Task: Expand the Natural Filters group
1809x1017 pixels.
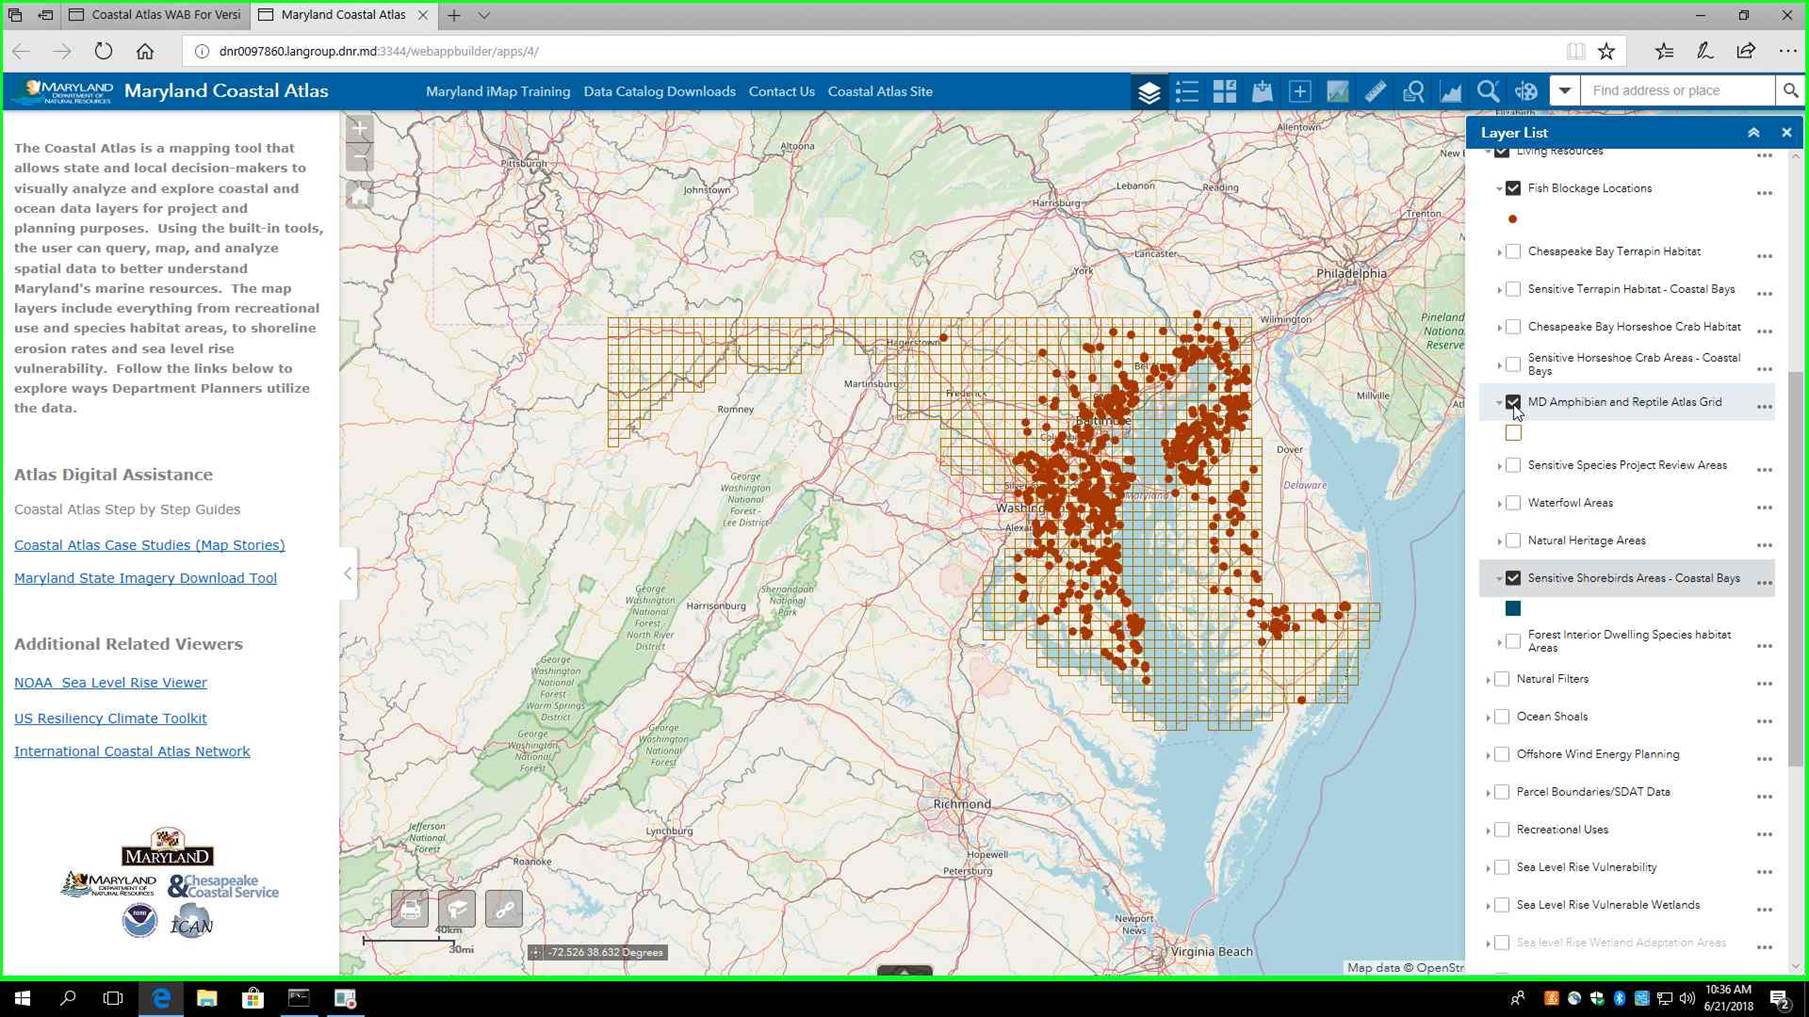Action: coord(1489,680)
